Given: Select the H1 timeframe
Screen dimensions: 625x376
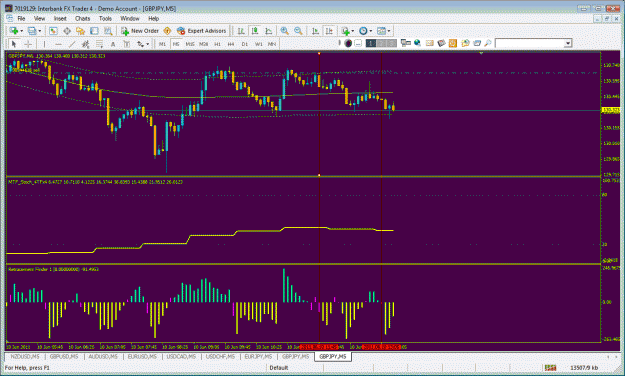Looking at the screenshot, I should tap(217, 44).
